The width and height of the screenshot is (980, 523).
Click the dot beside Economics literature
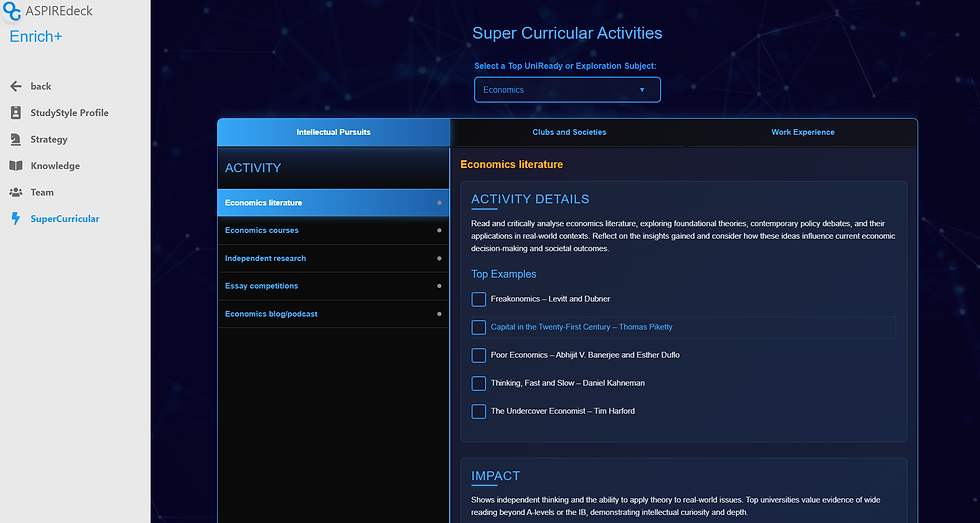(439, 203)
